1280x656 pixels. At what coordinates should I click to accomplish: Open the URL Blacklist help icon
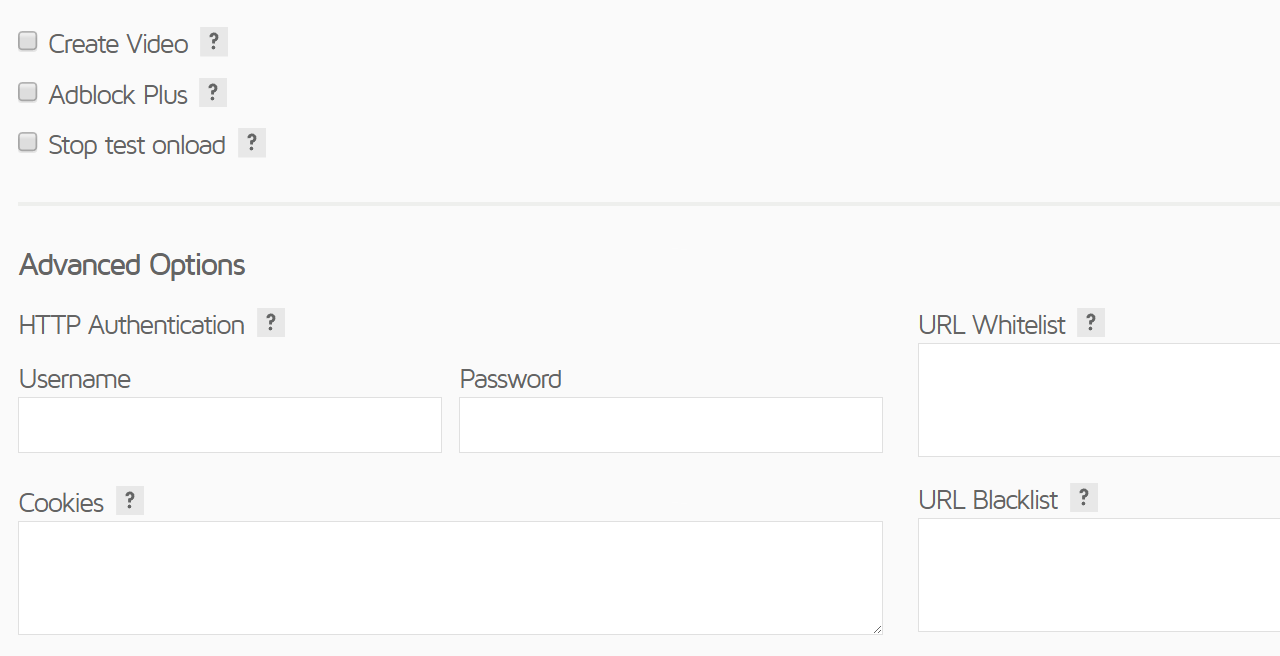point(1084,498)
